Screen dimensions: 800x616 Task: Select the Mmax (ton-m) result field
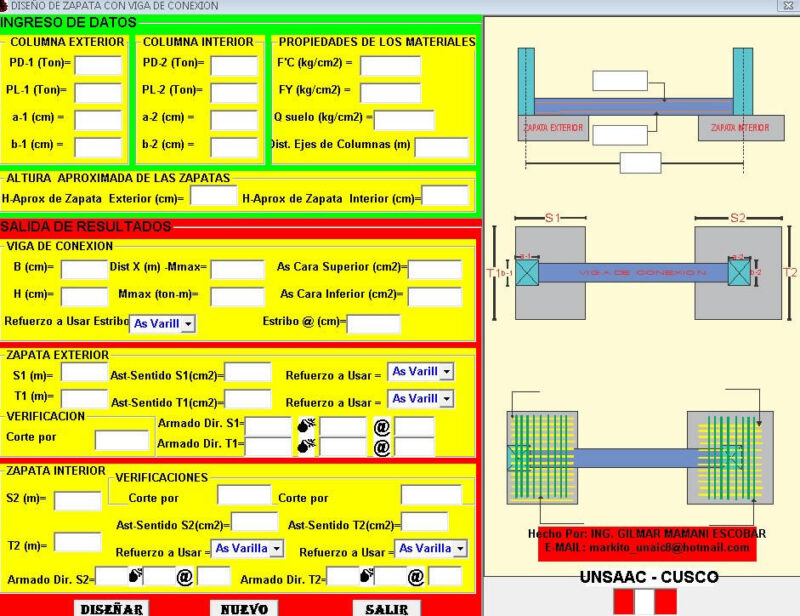[238, 297]
